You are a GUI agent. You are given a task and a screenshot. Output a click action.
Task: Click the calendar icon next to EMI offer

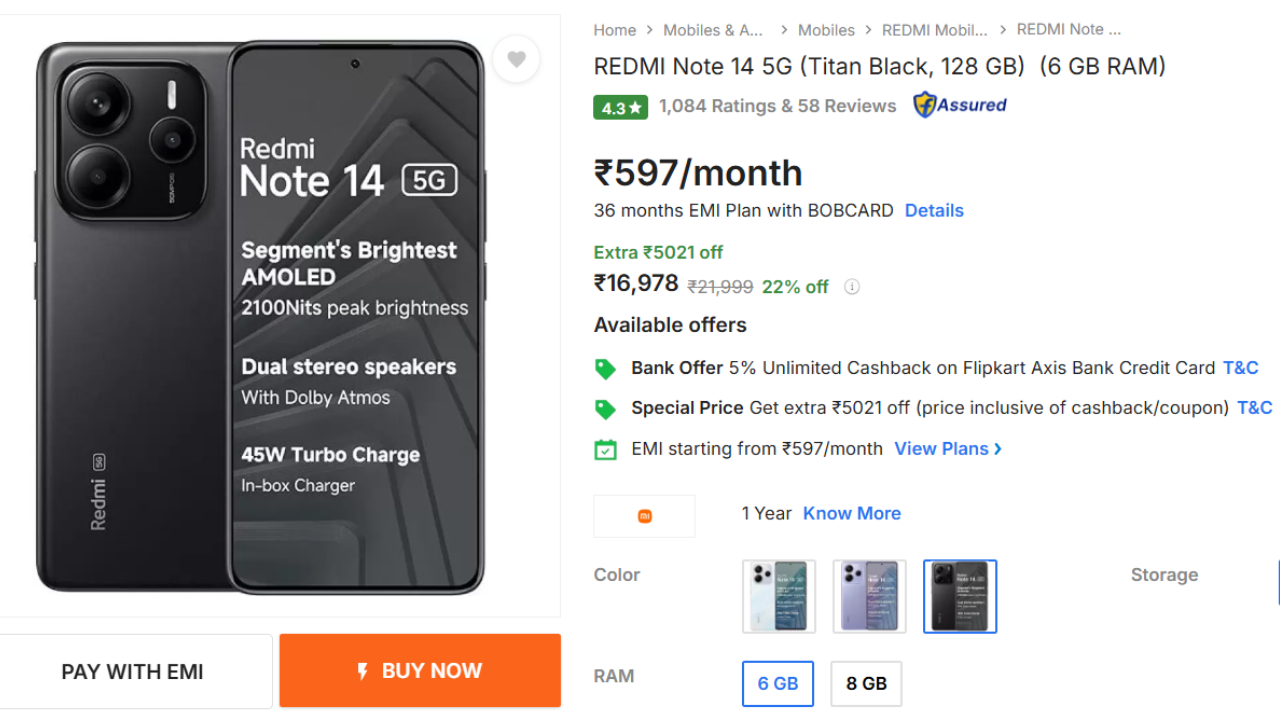click(x=605, y=449)
